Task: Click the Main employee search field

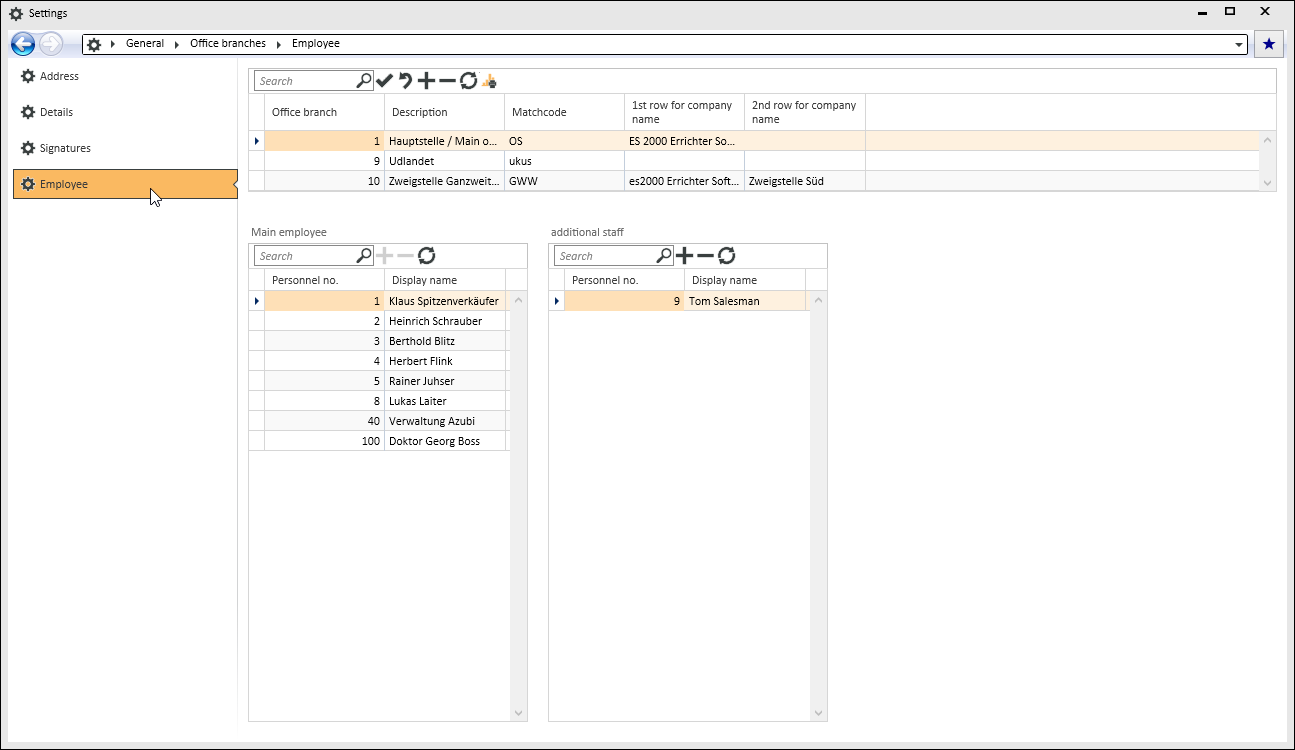Action: pyautogui.click(x=305, y=256)
